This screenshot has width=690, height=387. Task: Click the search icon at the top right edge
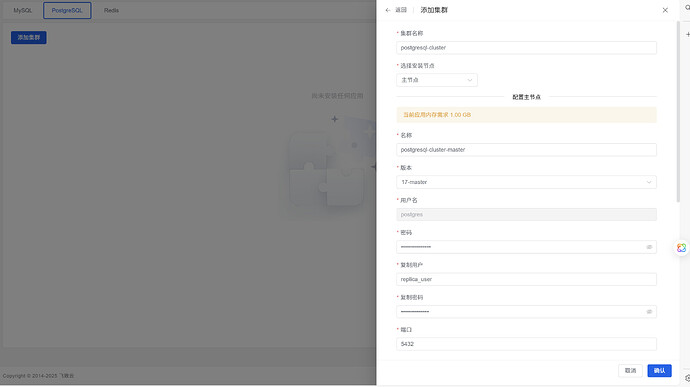pos(687,8)
